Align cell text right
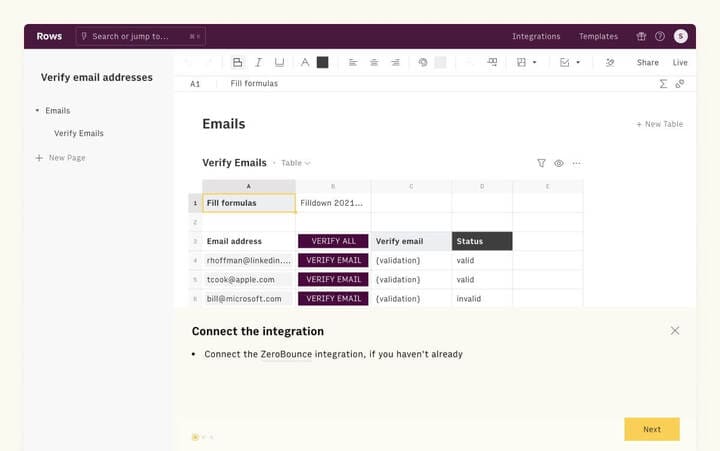The image size is (720, 451). point(395,62)
